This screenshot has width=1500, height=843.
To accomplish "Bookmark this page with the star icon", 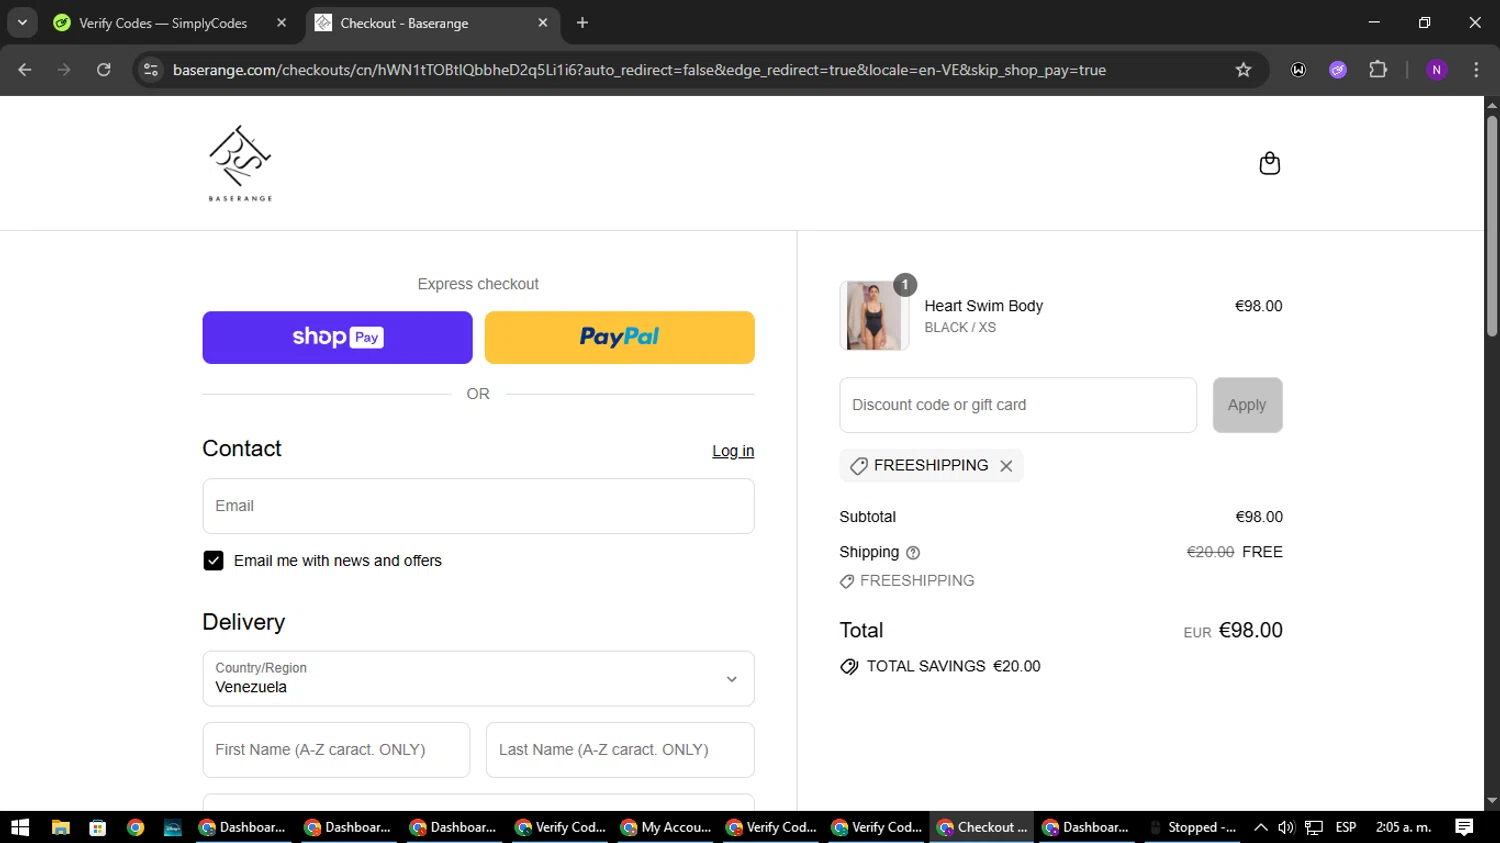I will click(1243, 70).
